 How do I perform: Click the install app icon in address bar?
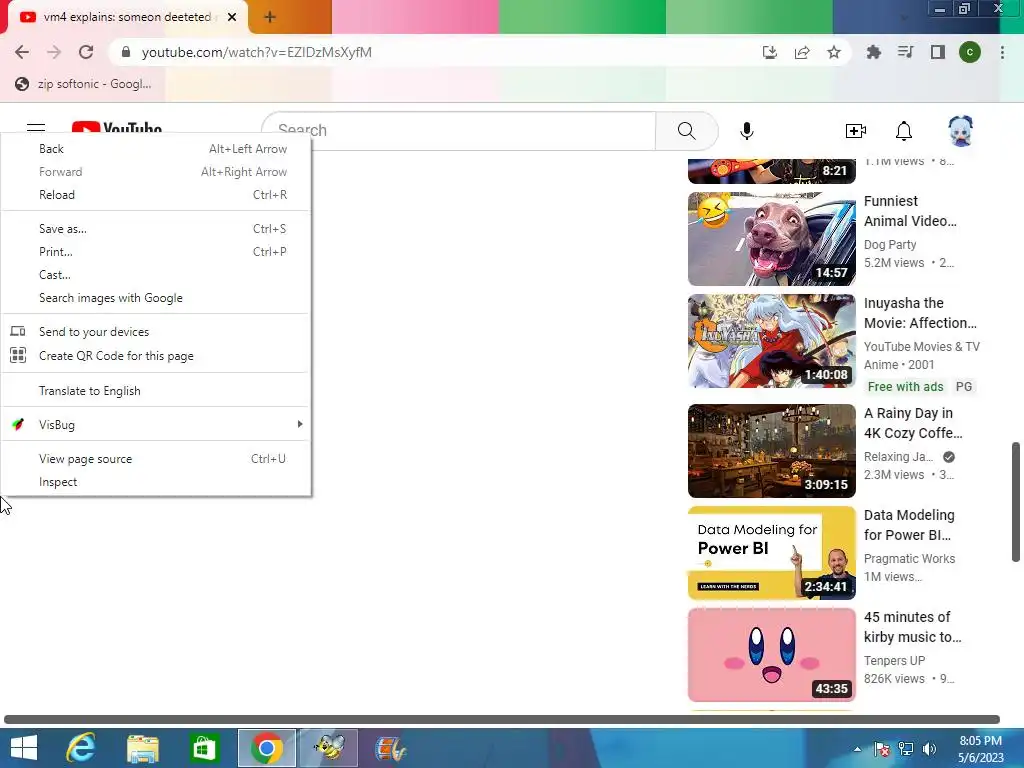[770, 52]
